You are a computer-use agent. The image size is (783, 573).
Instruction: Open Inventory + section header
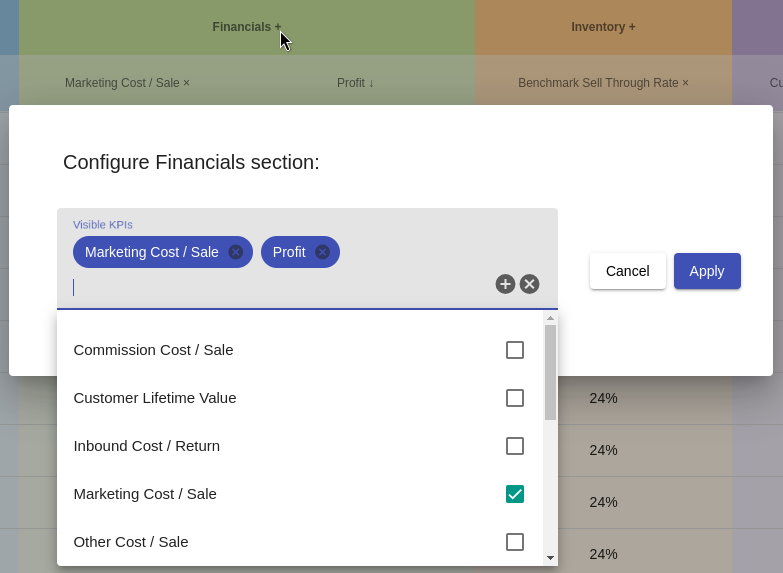click(x=603, y=27)
